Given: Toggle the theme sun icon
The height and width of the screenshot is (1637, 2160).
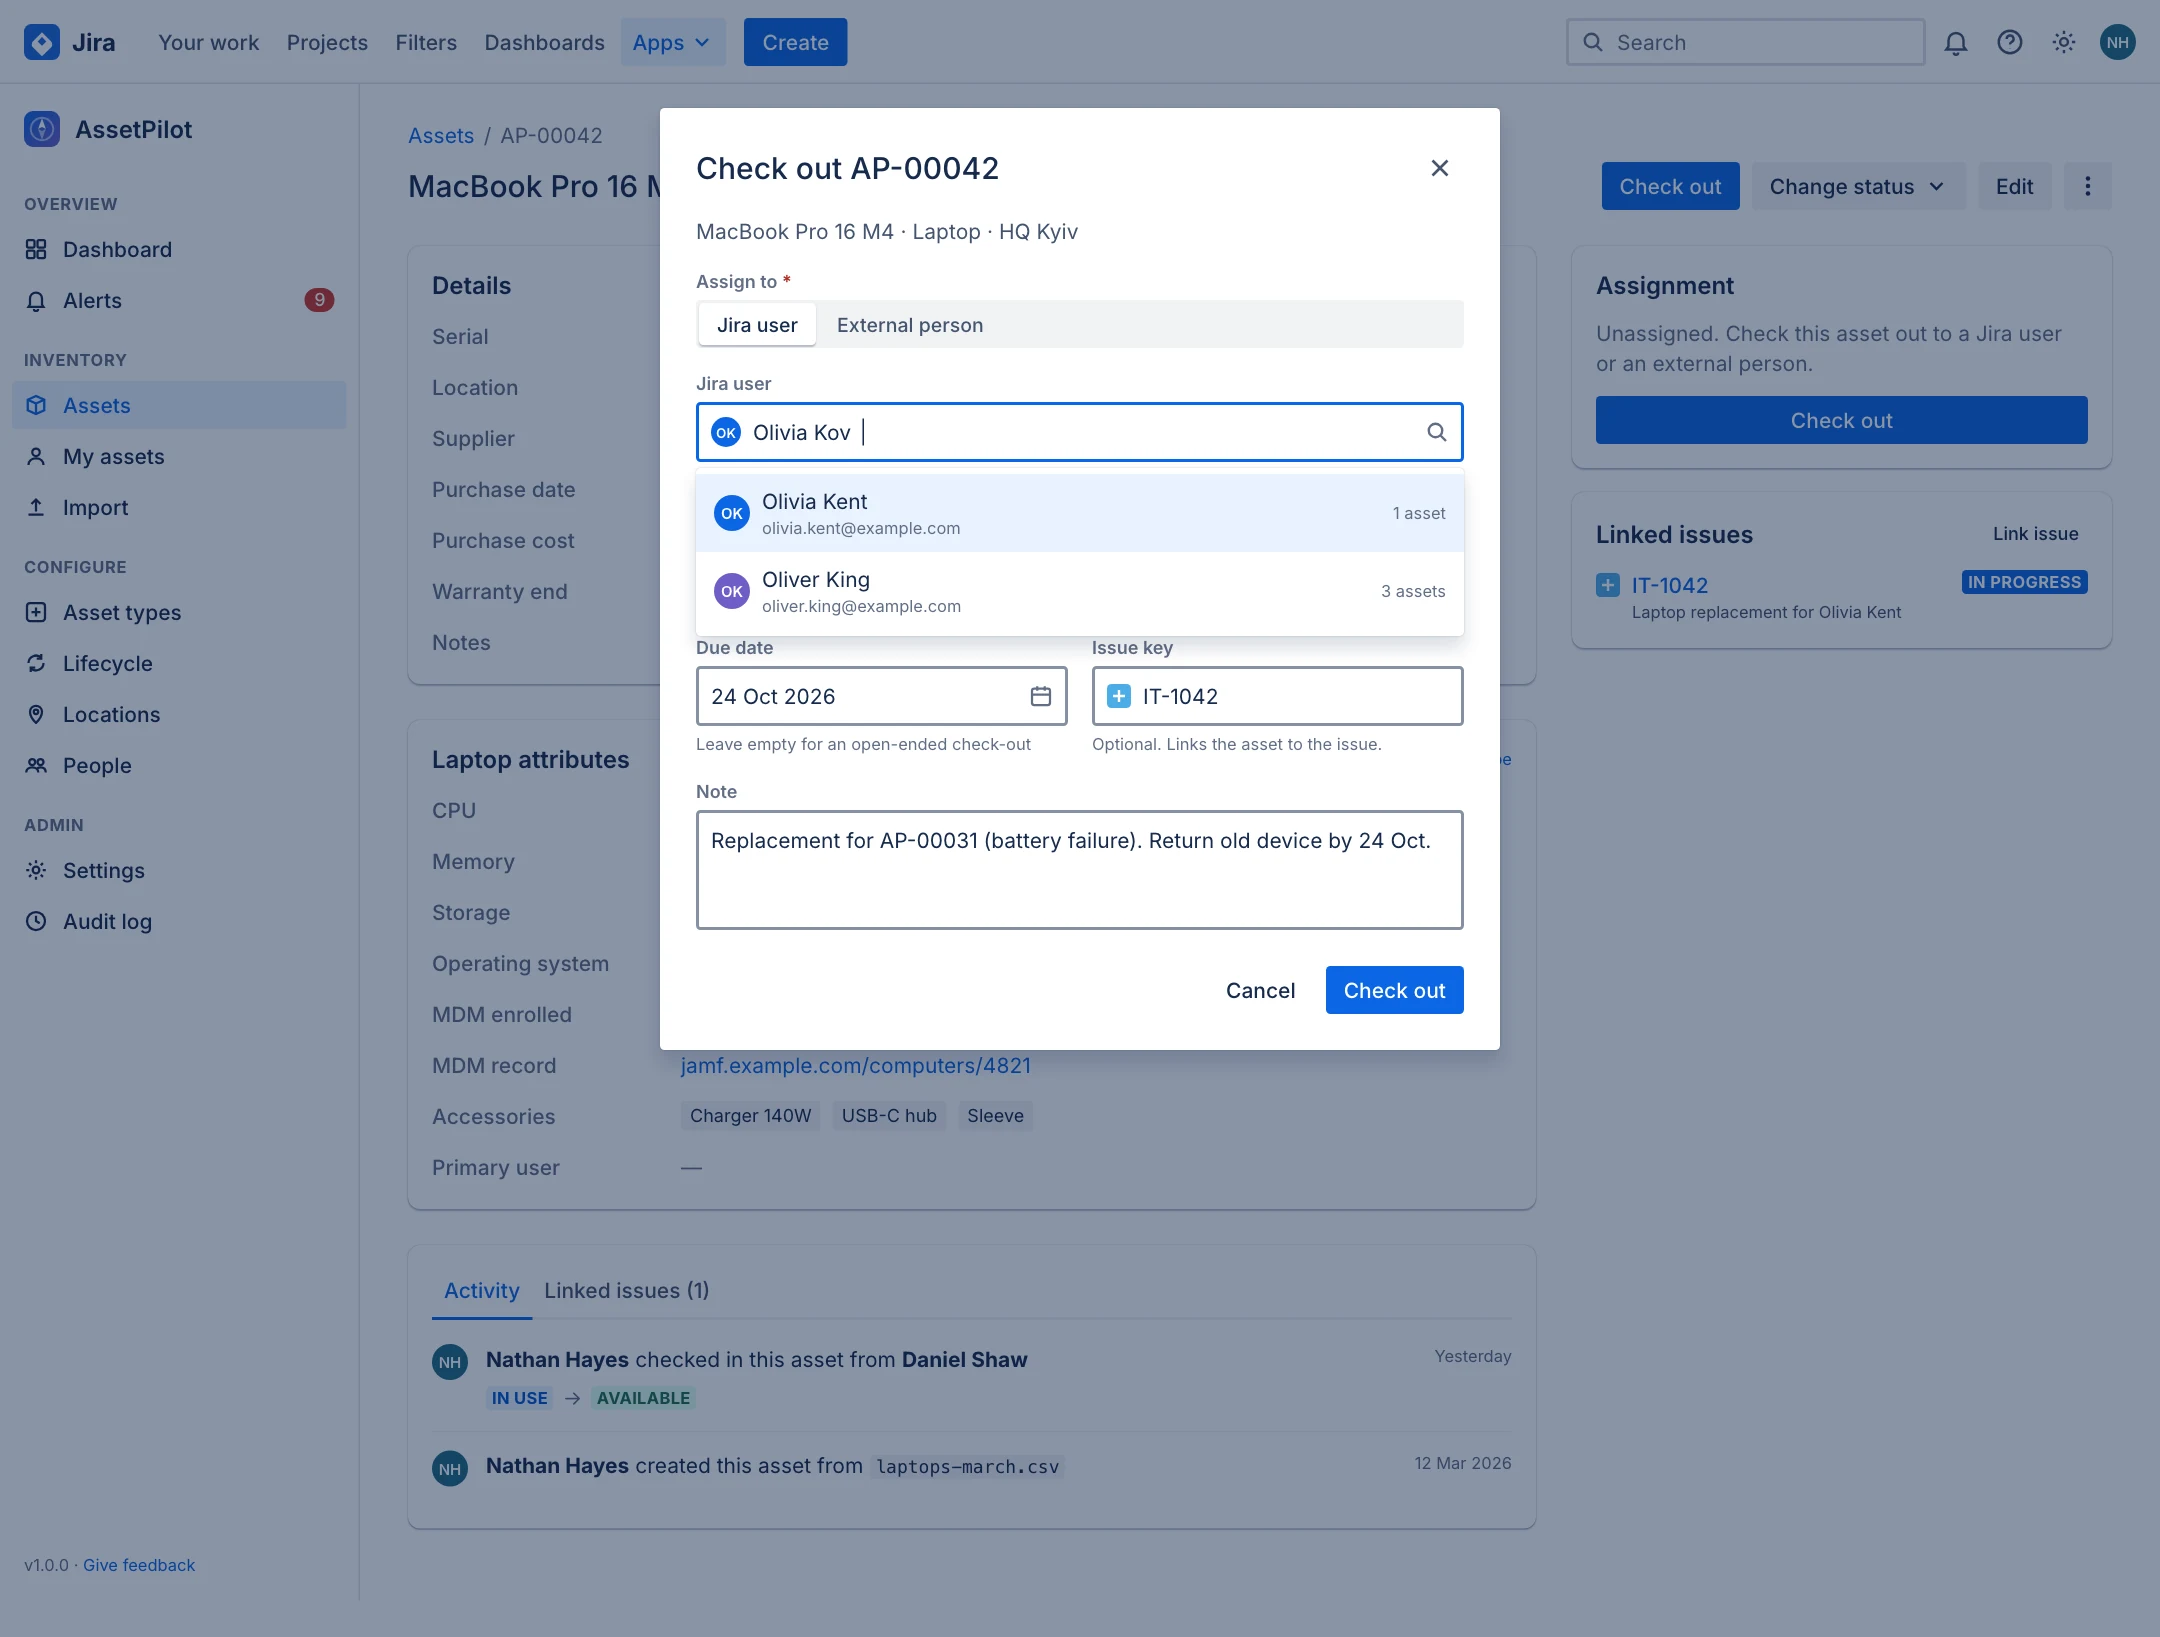Looking at the screenshot, I should pos(2063,42).
